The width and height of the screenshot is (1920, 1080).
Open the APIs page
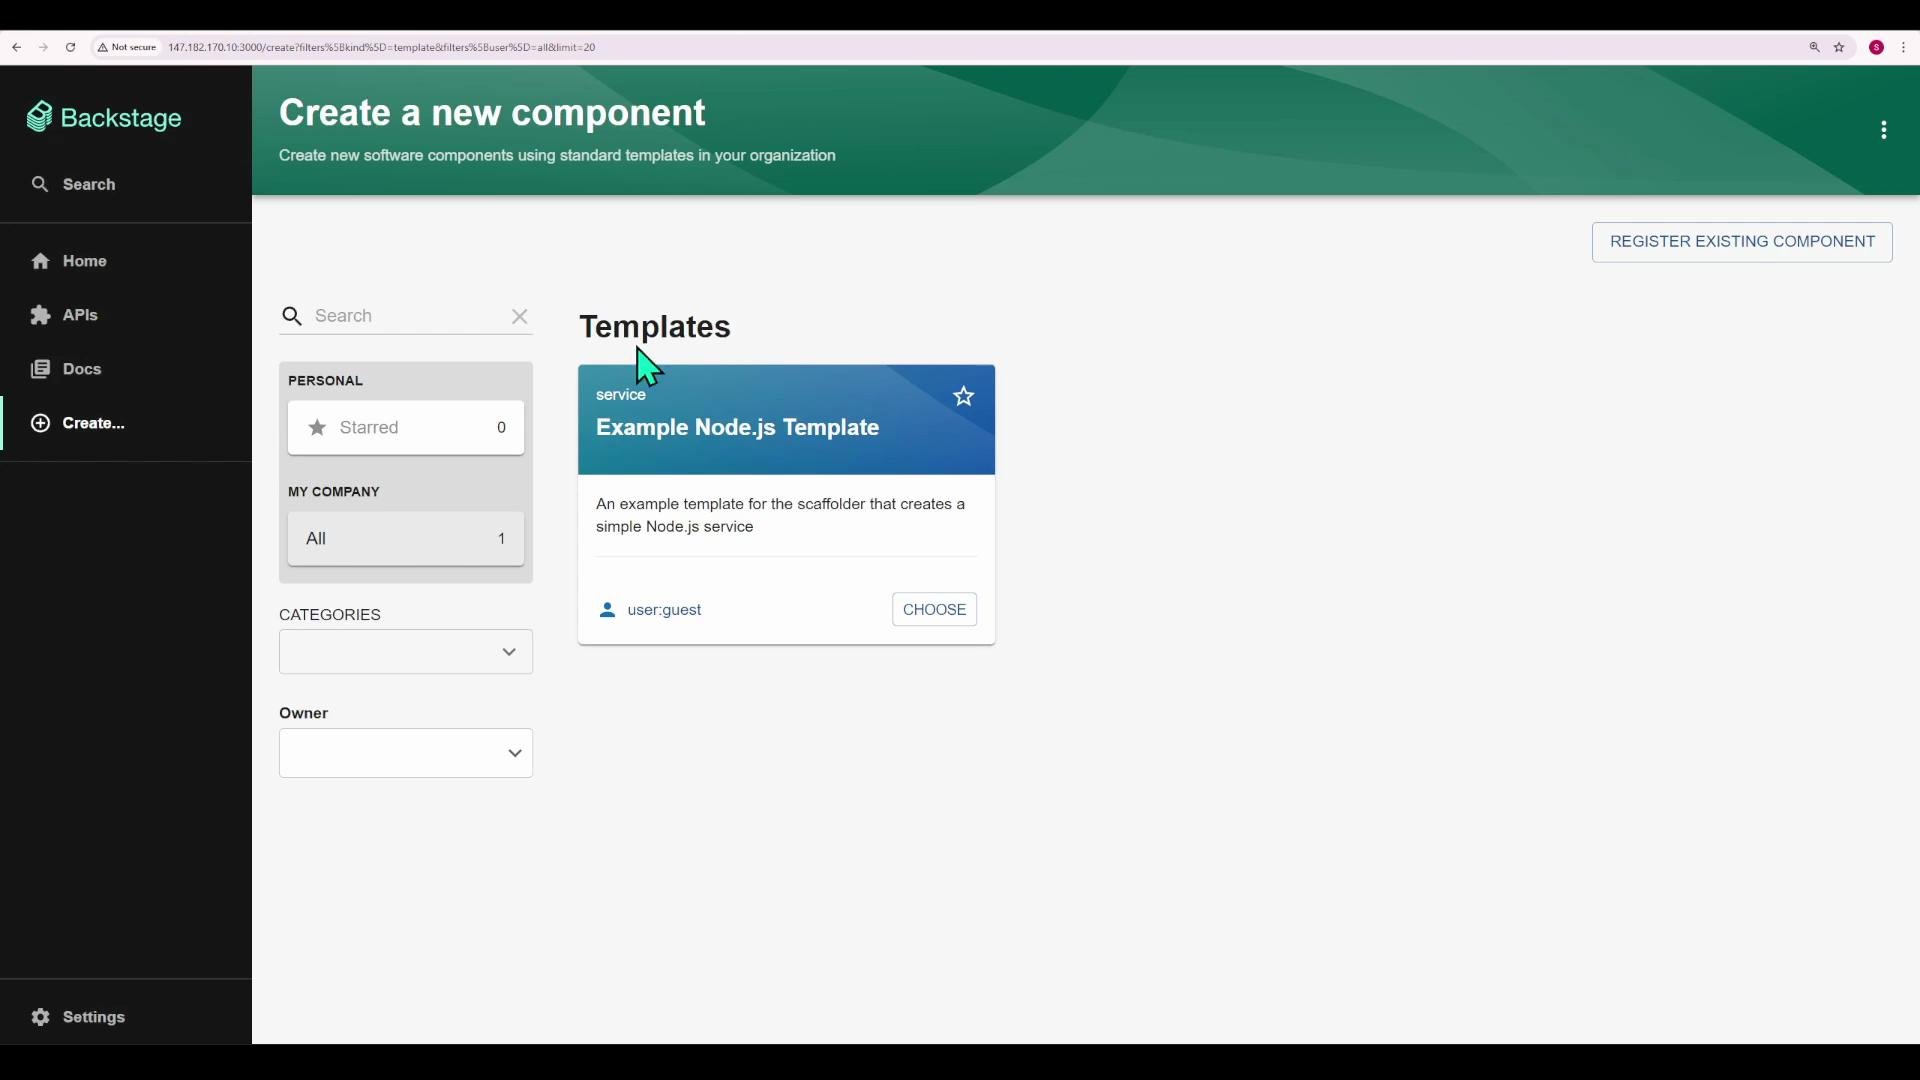(65, 315)
